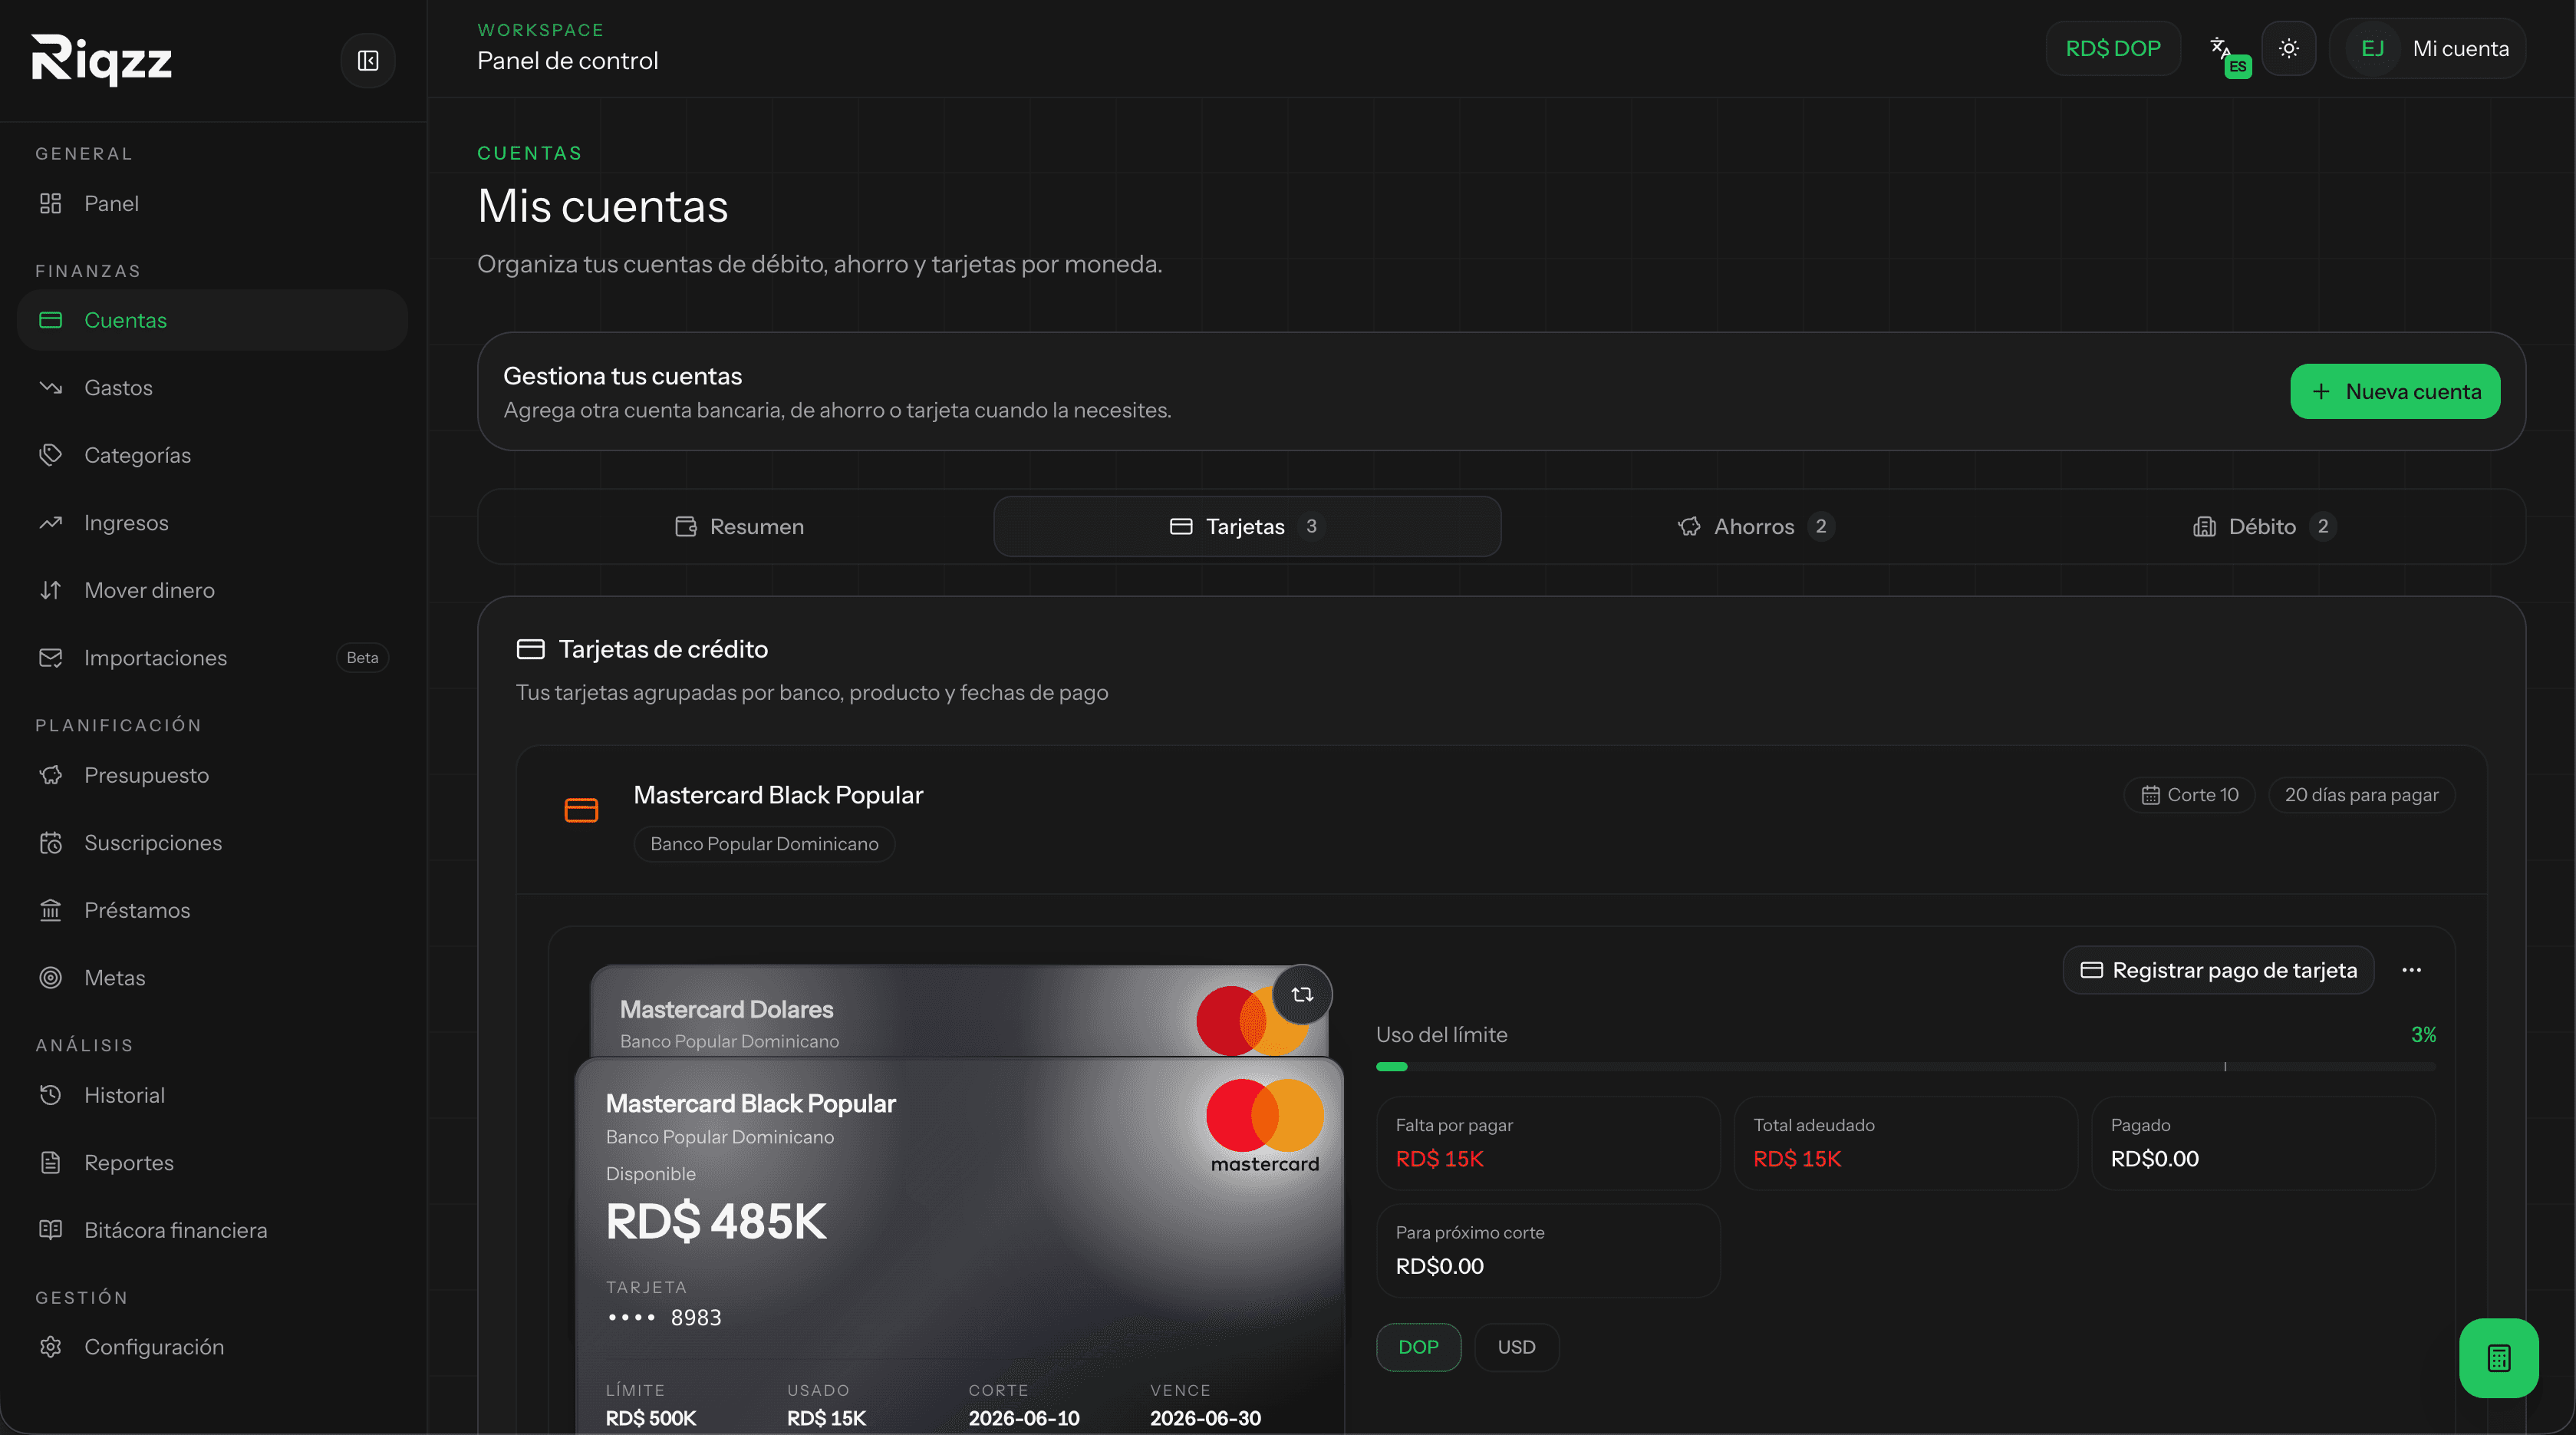Open the Mi cuenta menu
This screenshot has width=2576, height=1435.
click(x=2427, y=48)
